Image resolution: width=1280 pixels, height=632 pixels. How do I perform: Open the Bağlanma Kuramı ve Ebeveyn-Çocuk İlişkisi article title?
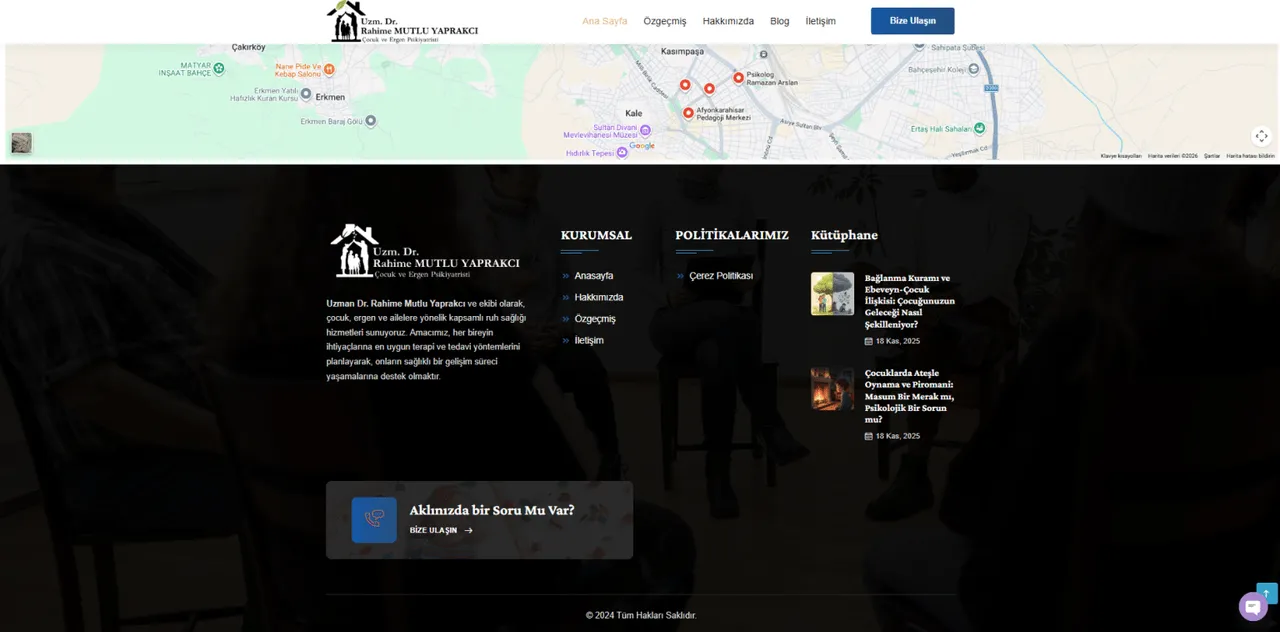click(910, 301)
